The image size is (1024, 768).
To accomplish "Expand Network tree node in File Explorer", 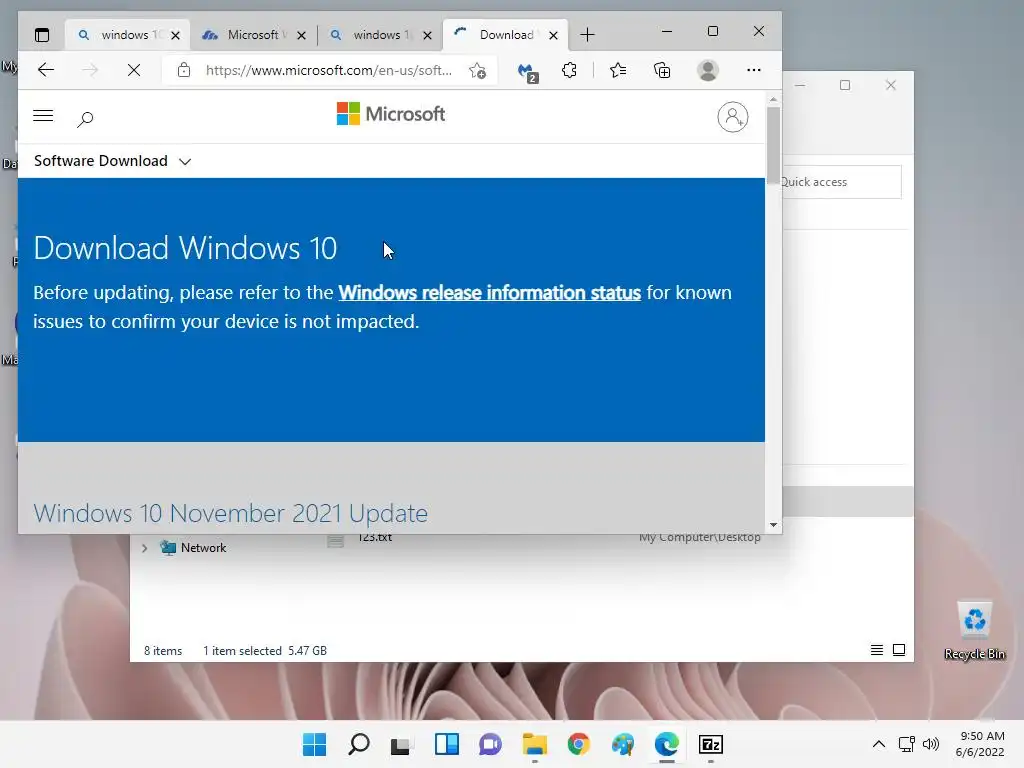I will 144,548.
